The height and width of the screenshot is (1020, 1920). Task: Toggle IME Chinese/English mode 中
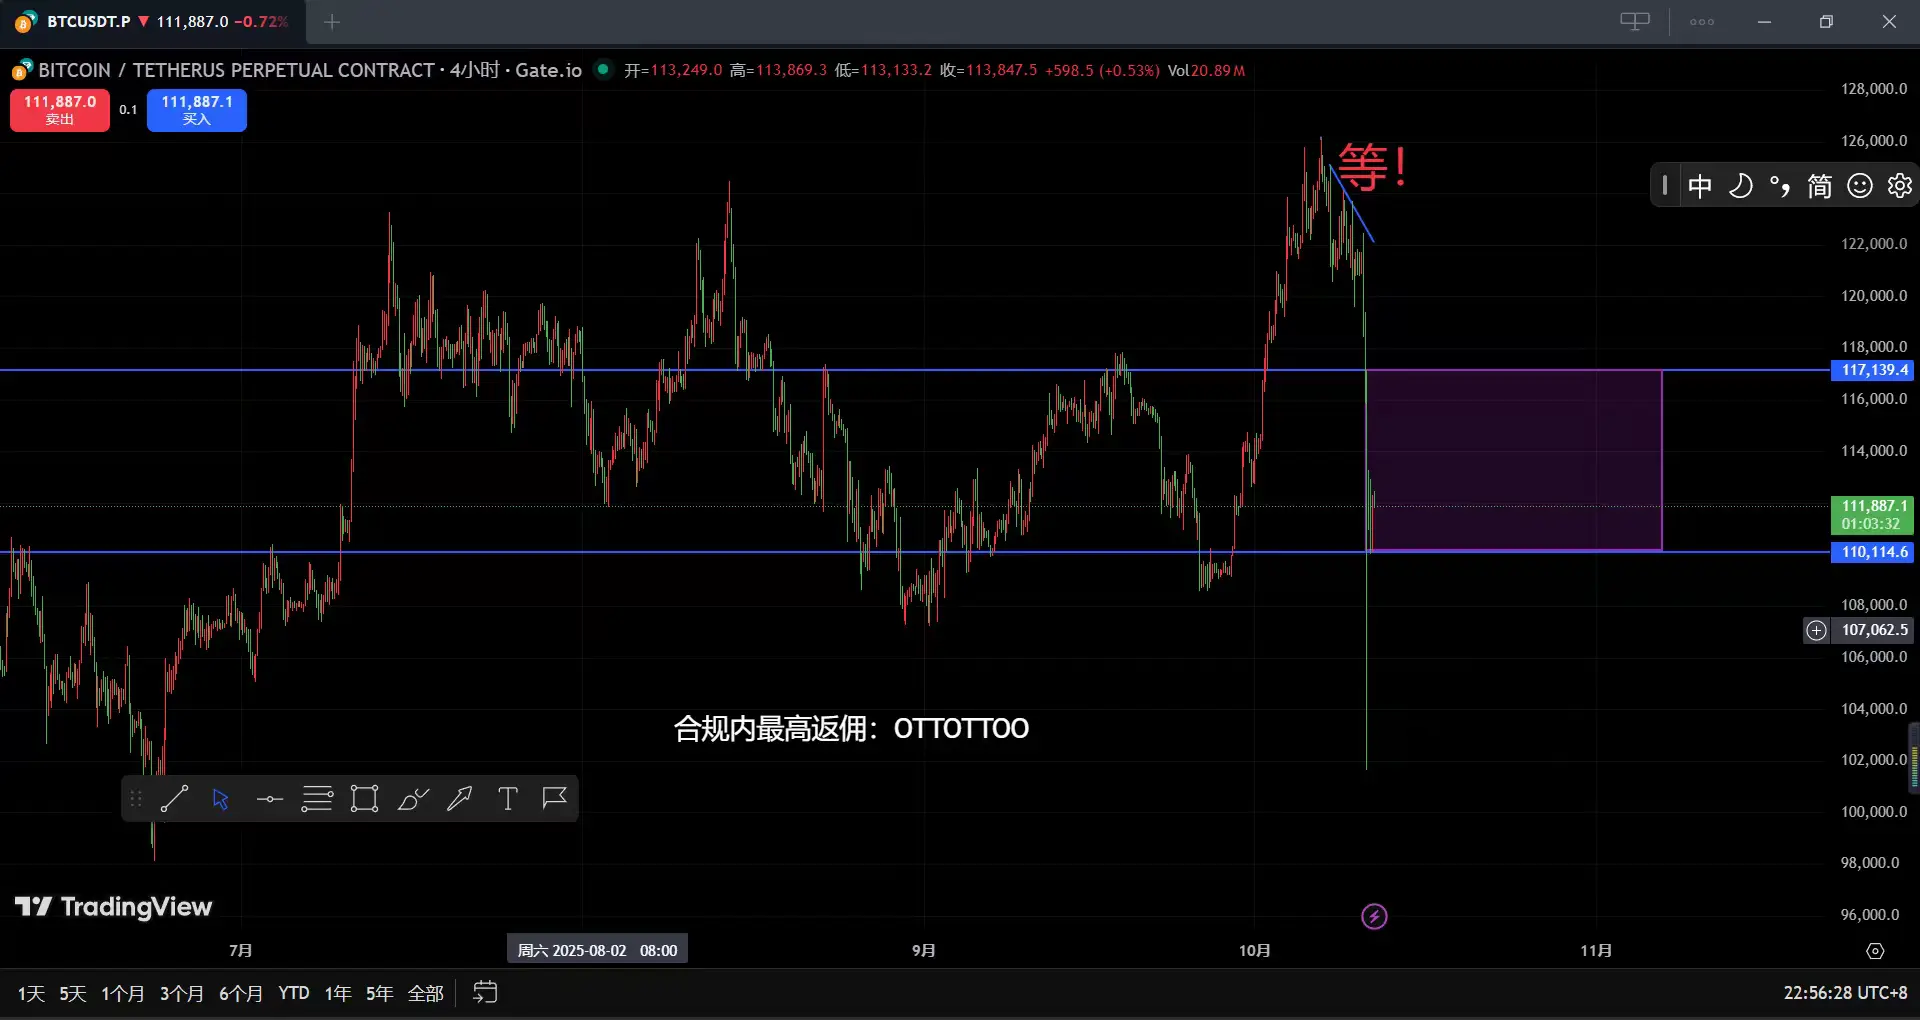(1700, 186)
